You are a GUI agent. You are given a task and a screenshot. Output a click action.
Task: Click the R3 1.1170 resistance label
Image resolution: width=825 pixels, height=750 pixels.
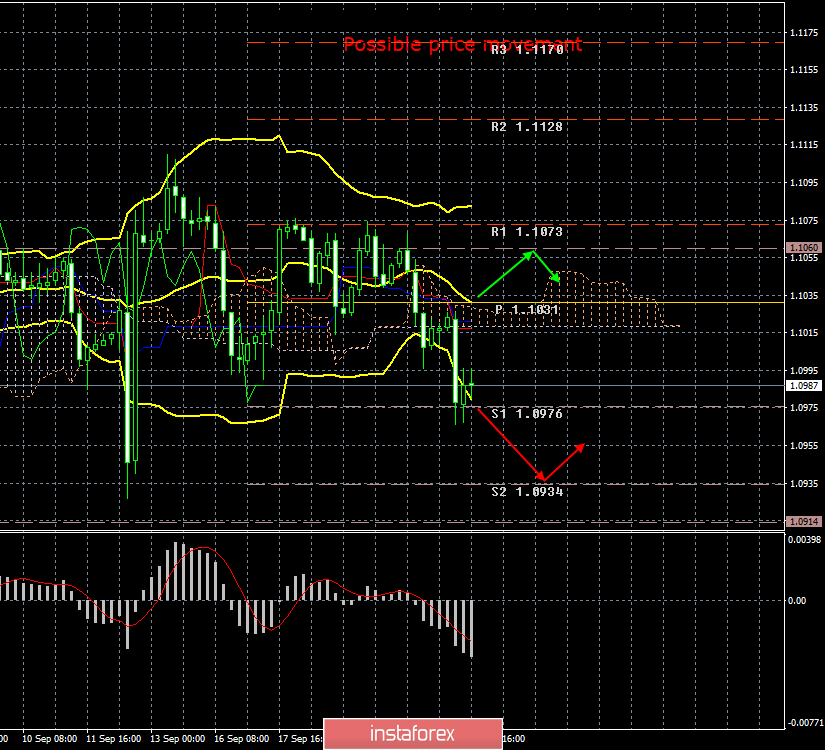click(x=527, y=50)
